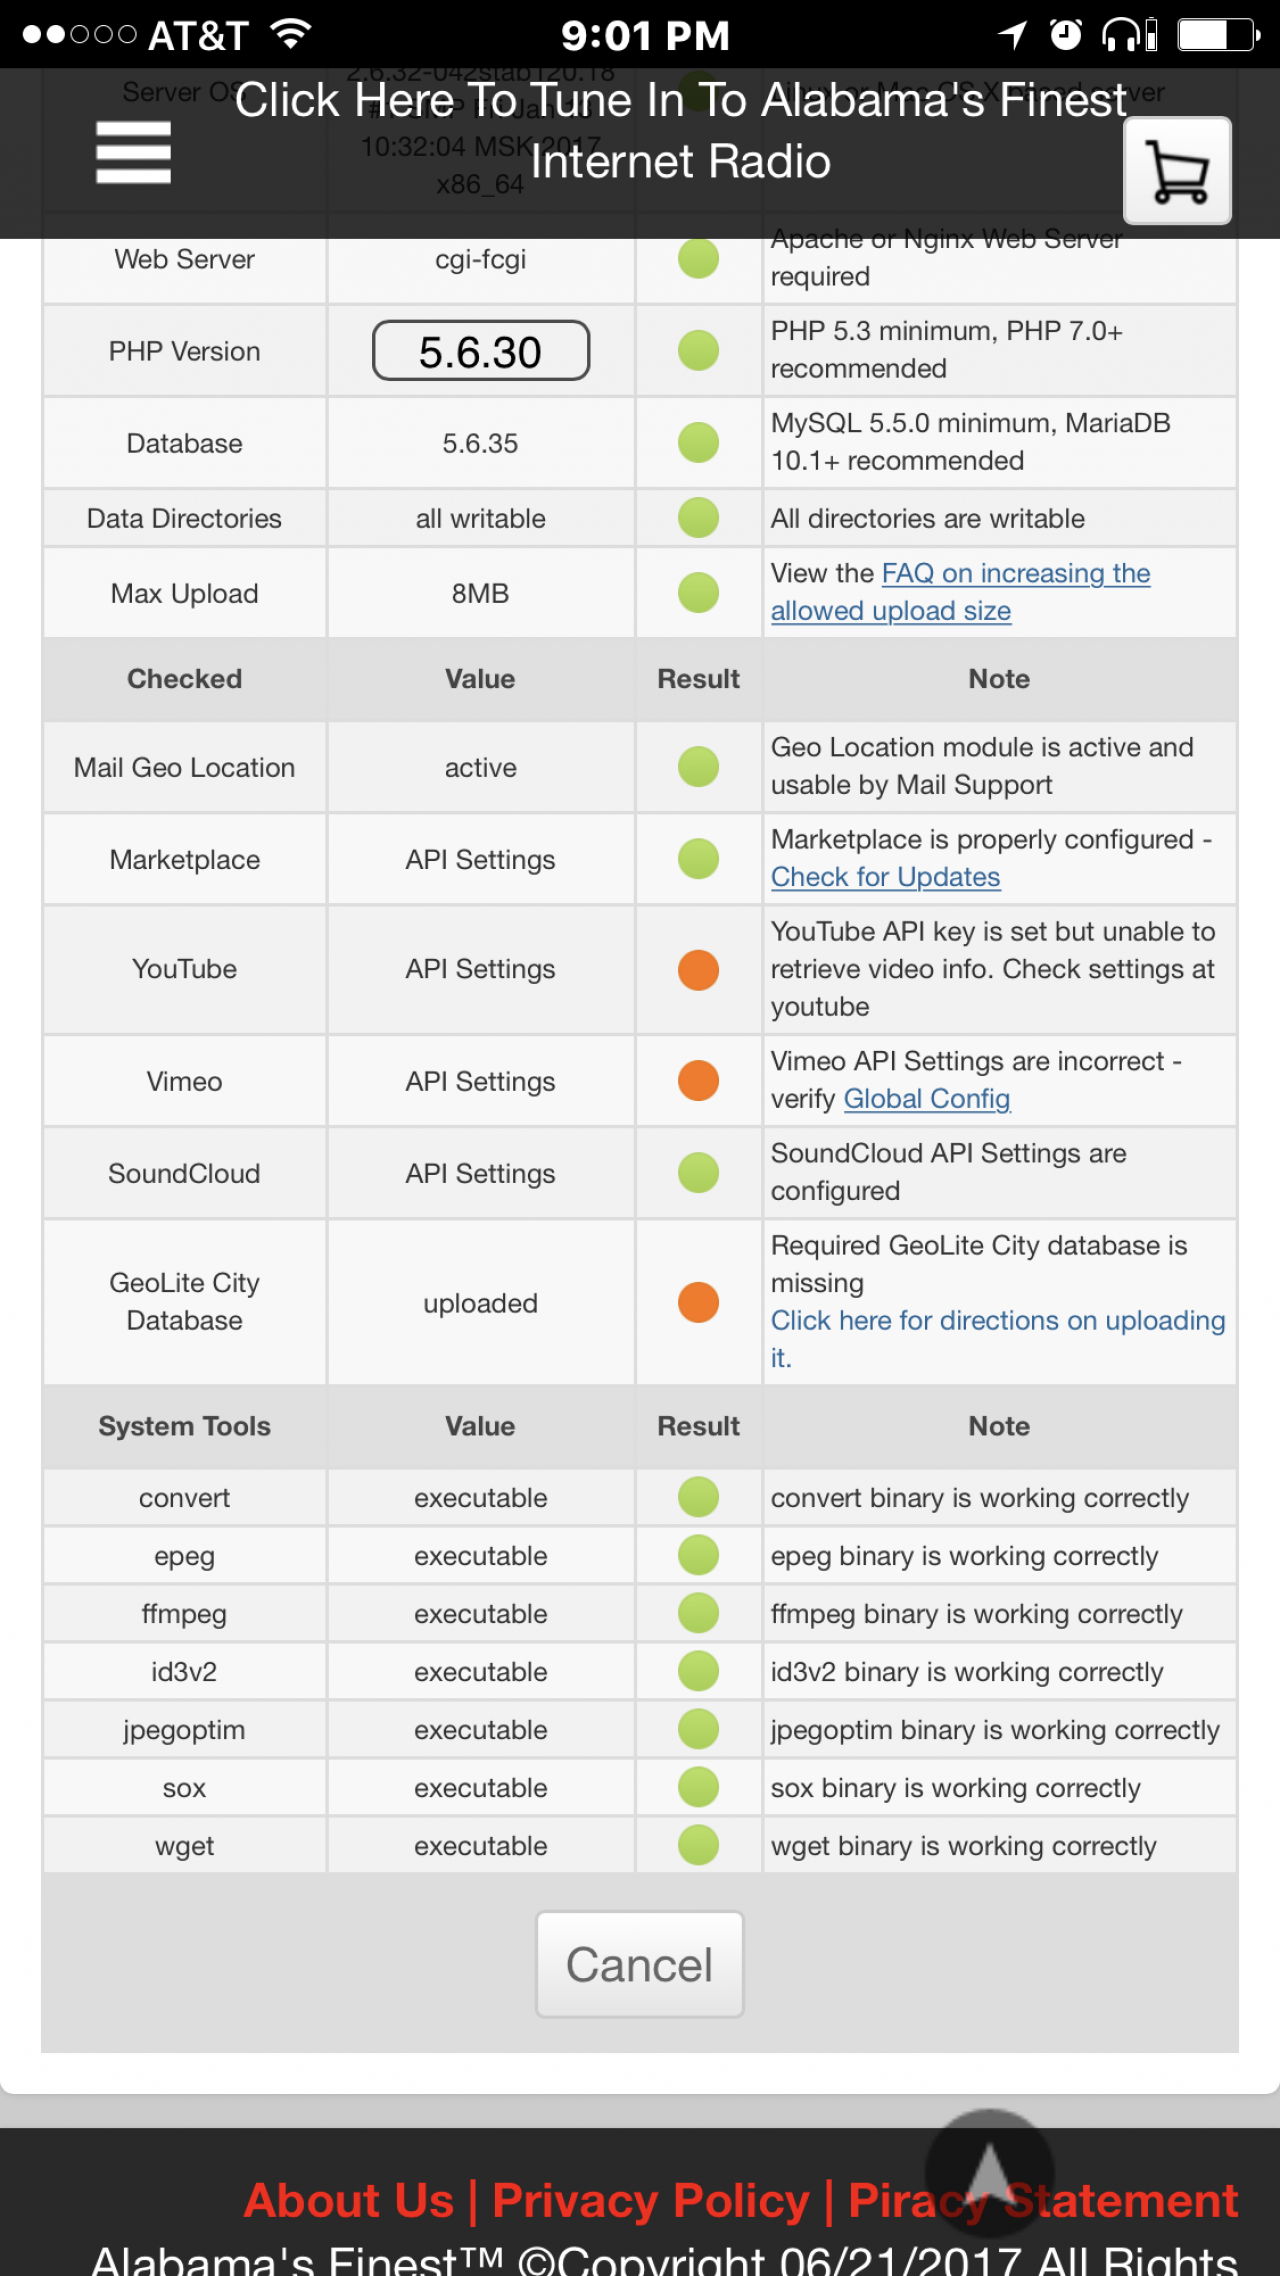Open the Privacy Policy footer link
Screen dimensions: 1280x2276
[x=651, y=2201]
